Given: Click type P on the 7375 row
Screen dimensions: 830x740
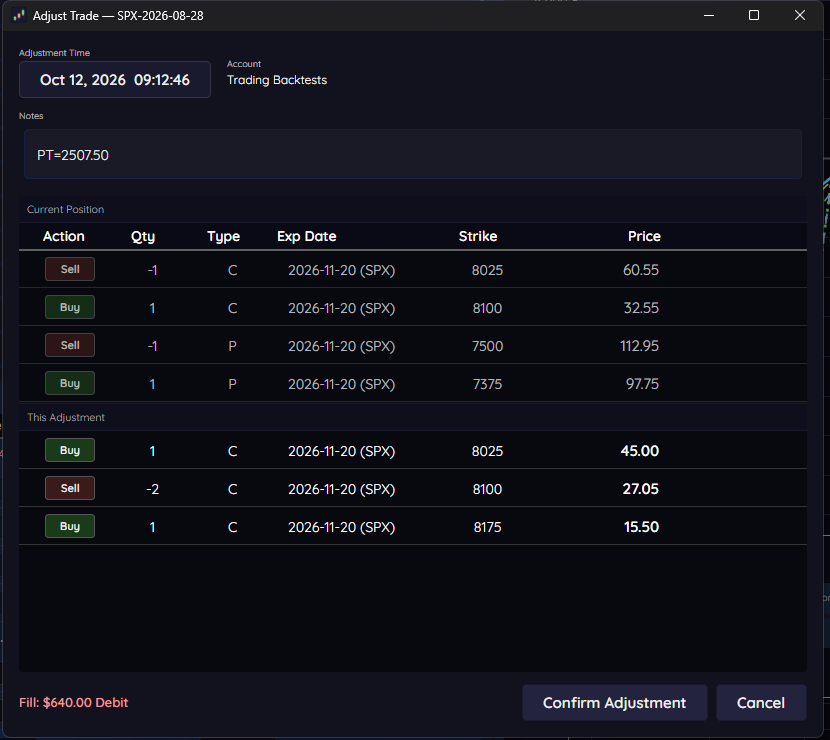Looking at the screenshot, I should [232, 384].
